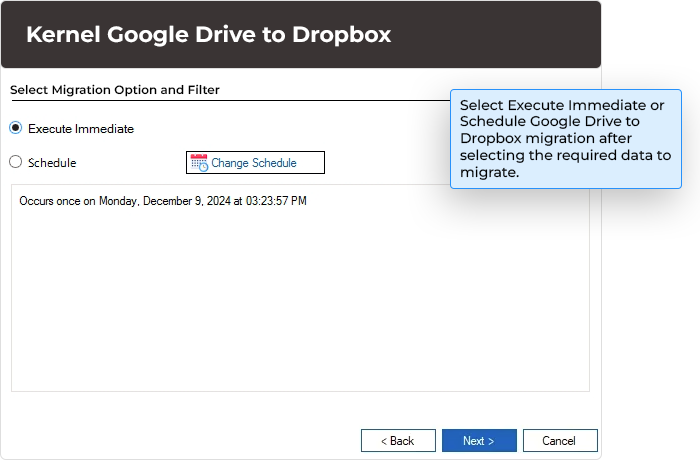Click the blue tooltip about Execute Immediate
This screenshot has width=700, height=460.
(566, 139)
